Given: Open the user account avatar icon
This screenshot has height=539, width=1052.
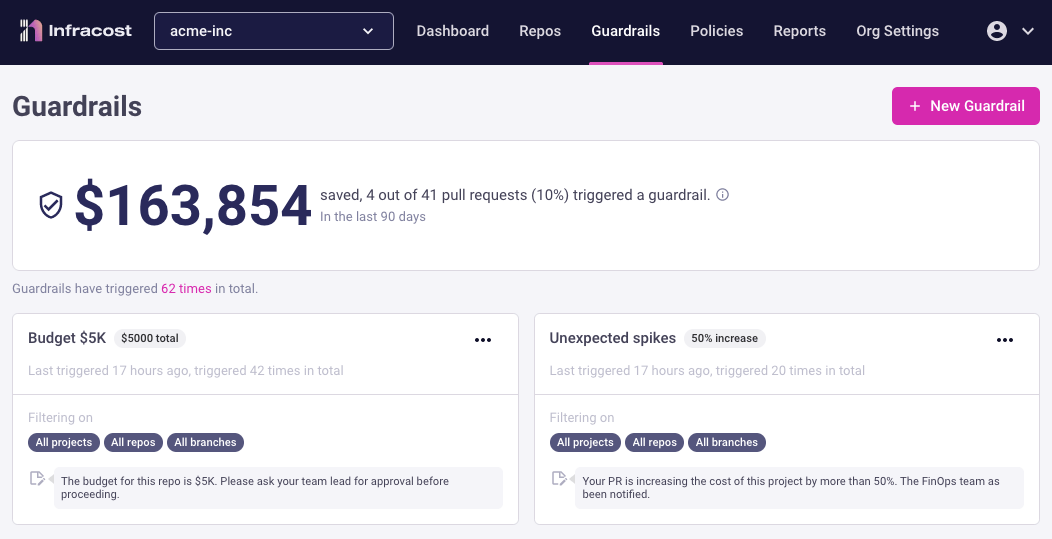Looking at the screenshot, I should (996, 31).
